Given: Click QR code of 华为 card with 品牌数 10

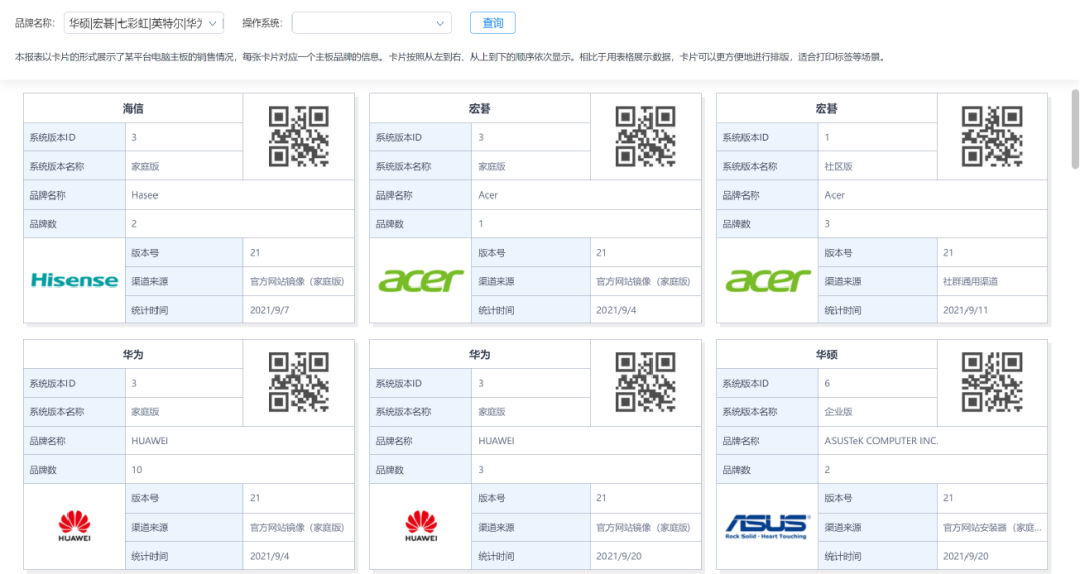Looking at the screenshot, I should coord(298,382).
